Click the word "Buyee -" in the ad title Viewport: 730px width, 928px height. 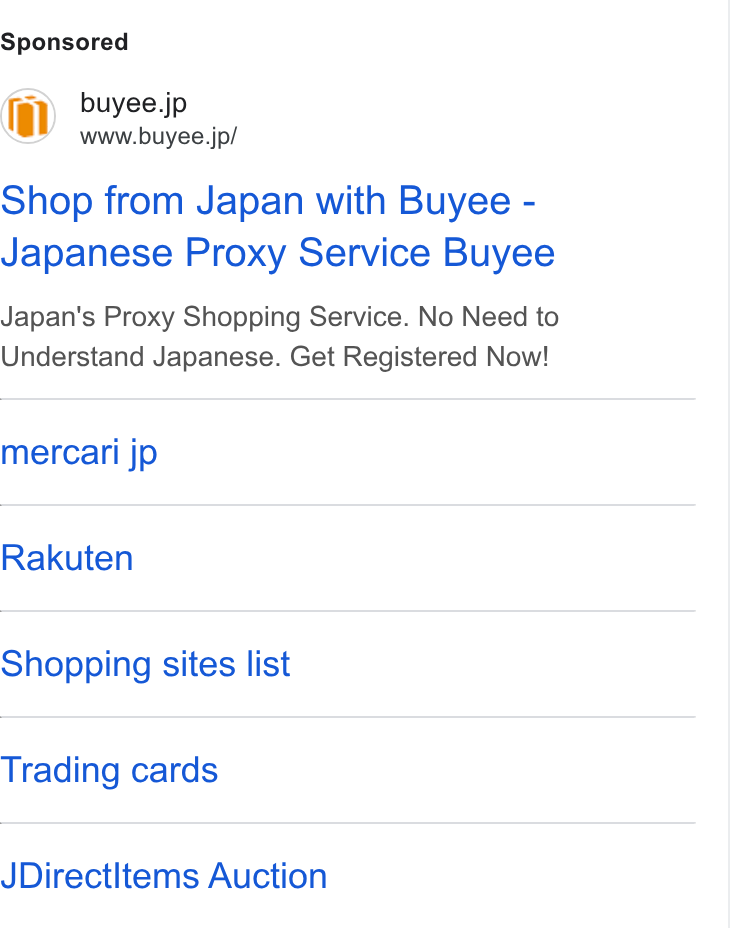tap(467, 201)
